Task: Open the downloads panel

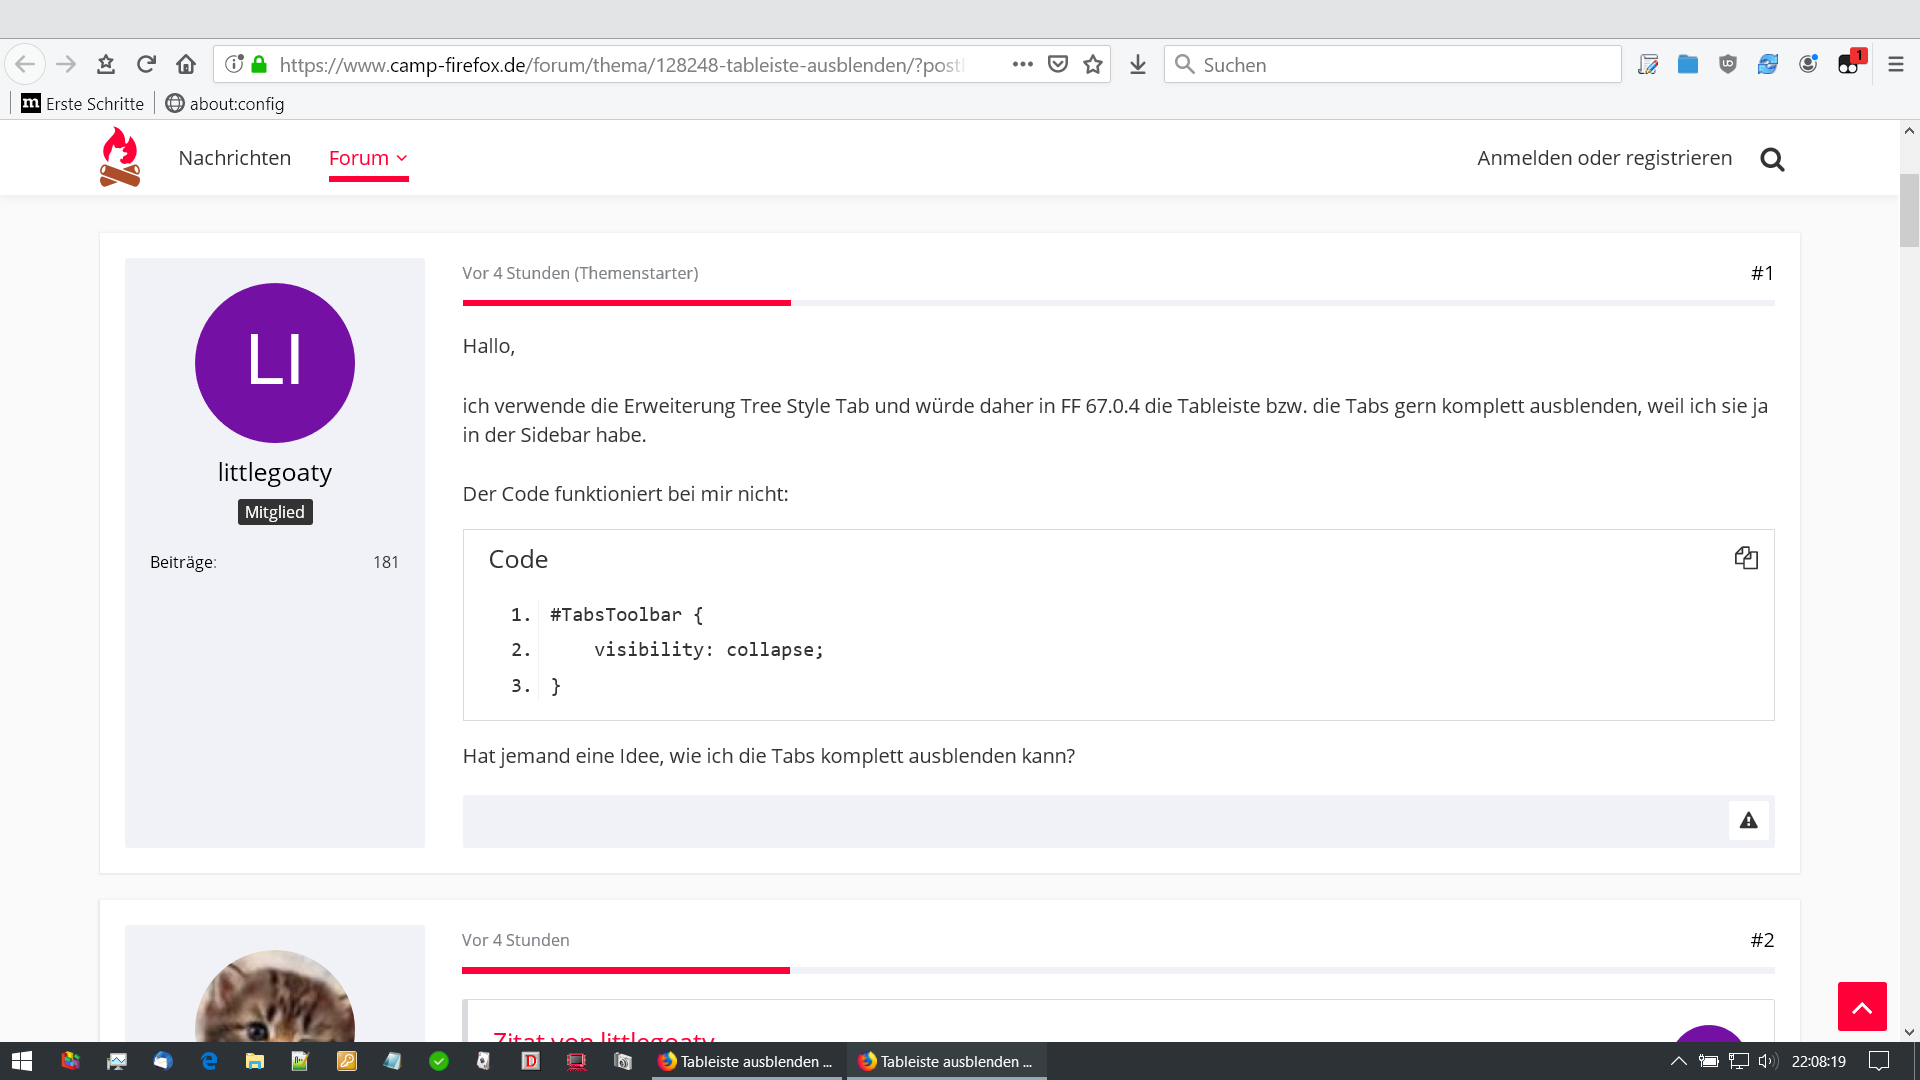Action: 1138,64
